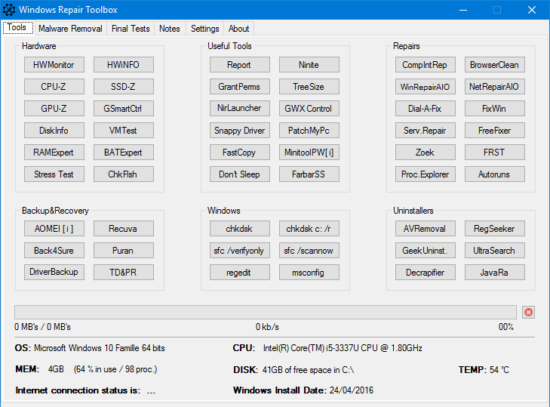This screenshot has width=550, height=407.
Task: Open NirLauncher
Action: click(240, 108)
